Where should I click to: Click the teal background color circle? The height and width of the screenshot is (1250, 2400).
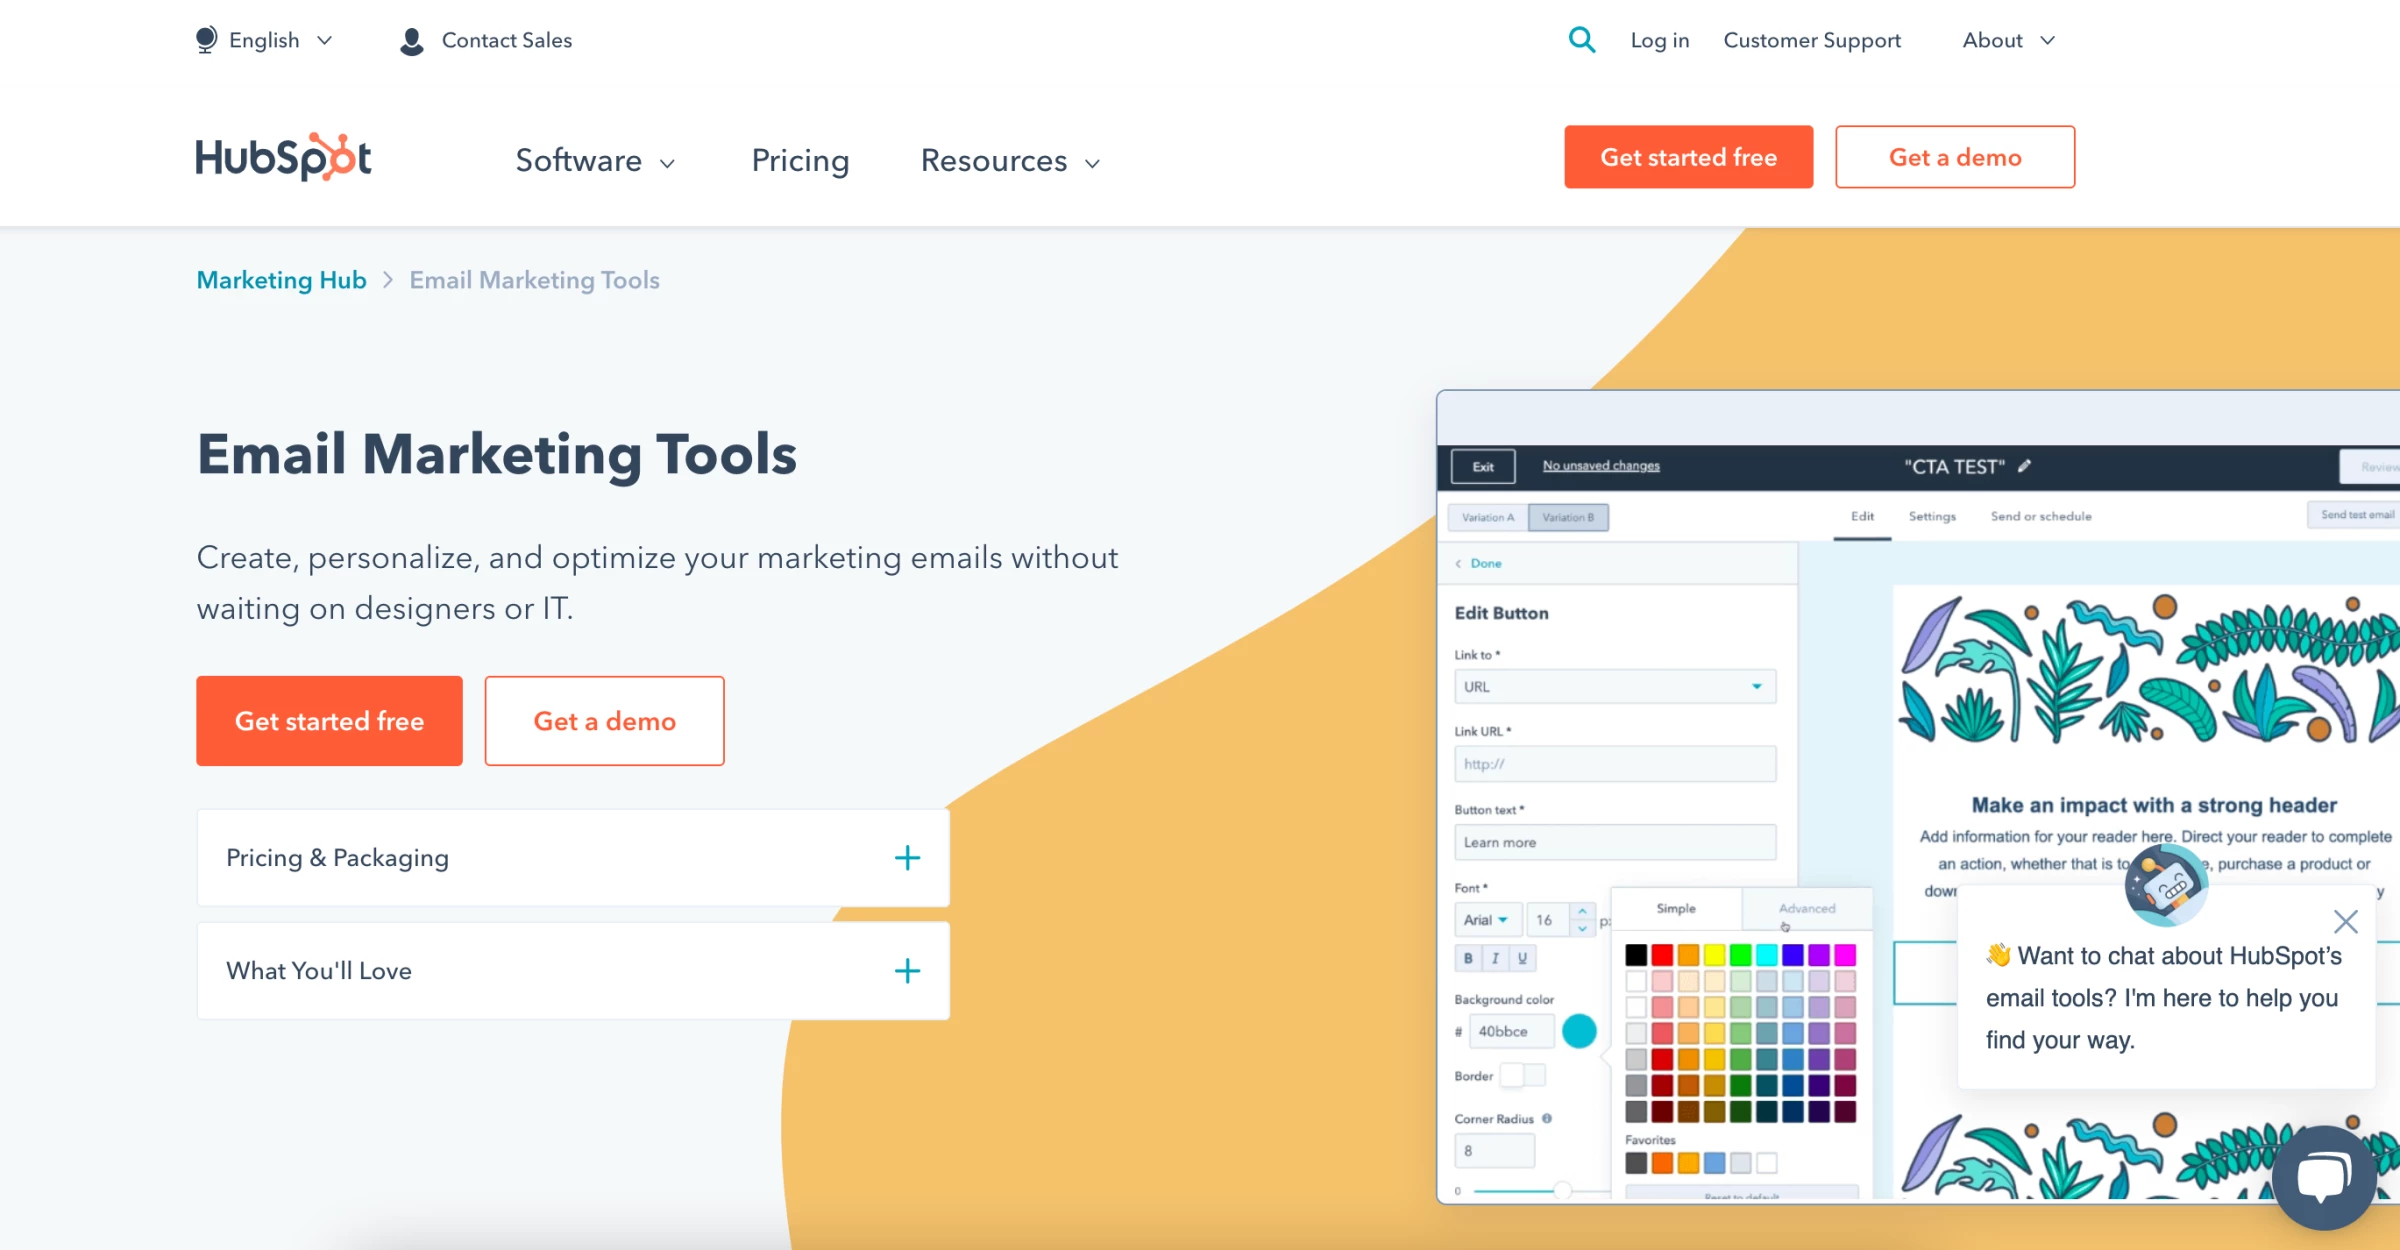click(1580, 1031)
